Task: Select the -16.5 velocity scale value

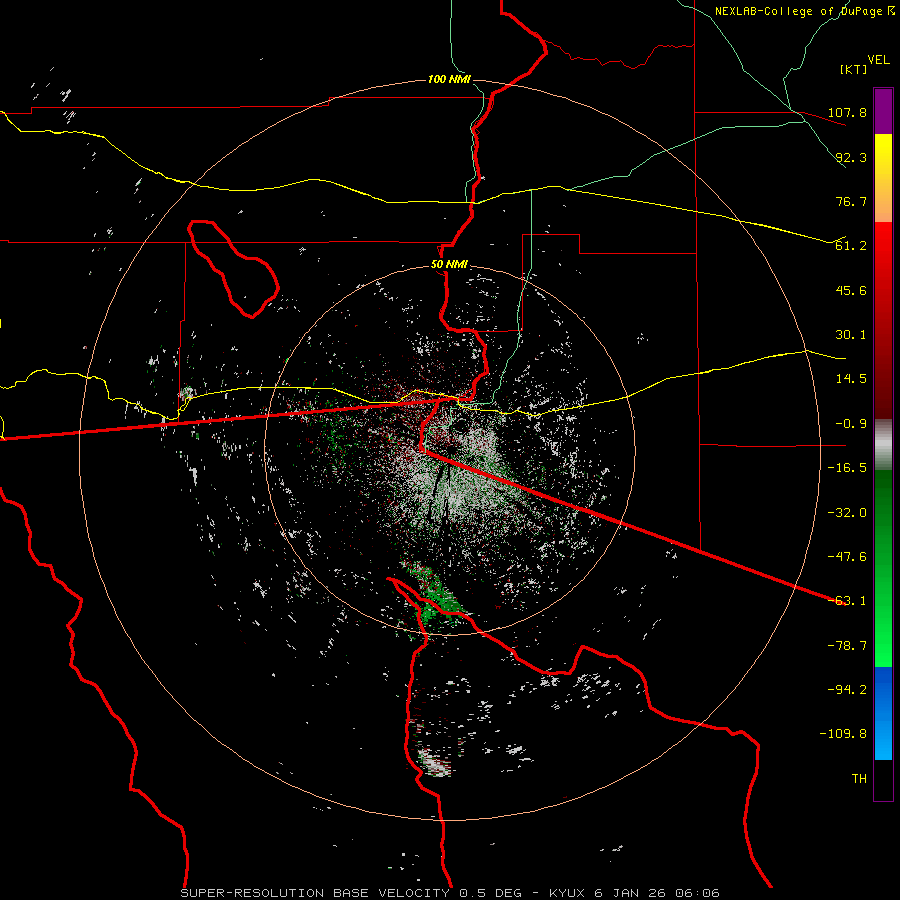Action: tap(847, 468)
